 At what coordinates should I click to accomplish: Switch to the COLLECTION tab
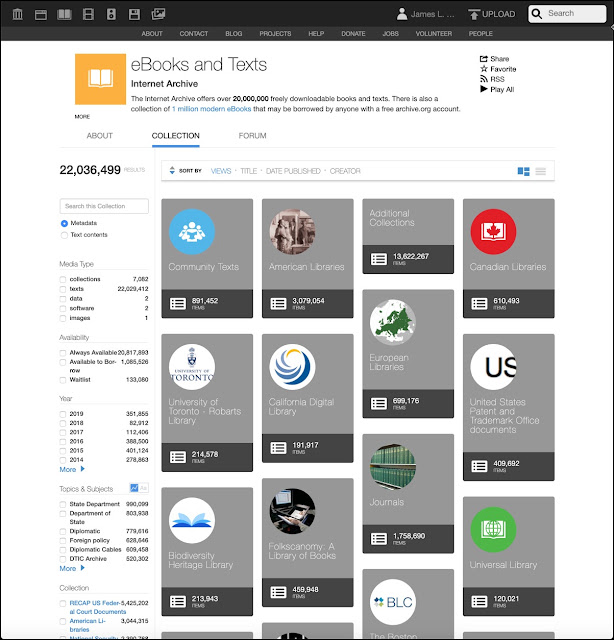click(176, 136)
